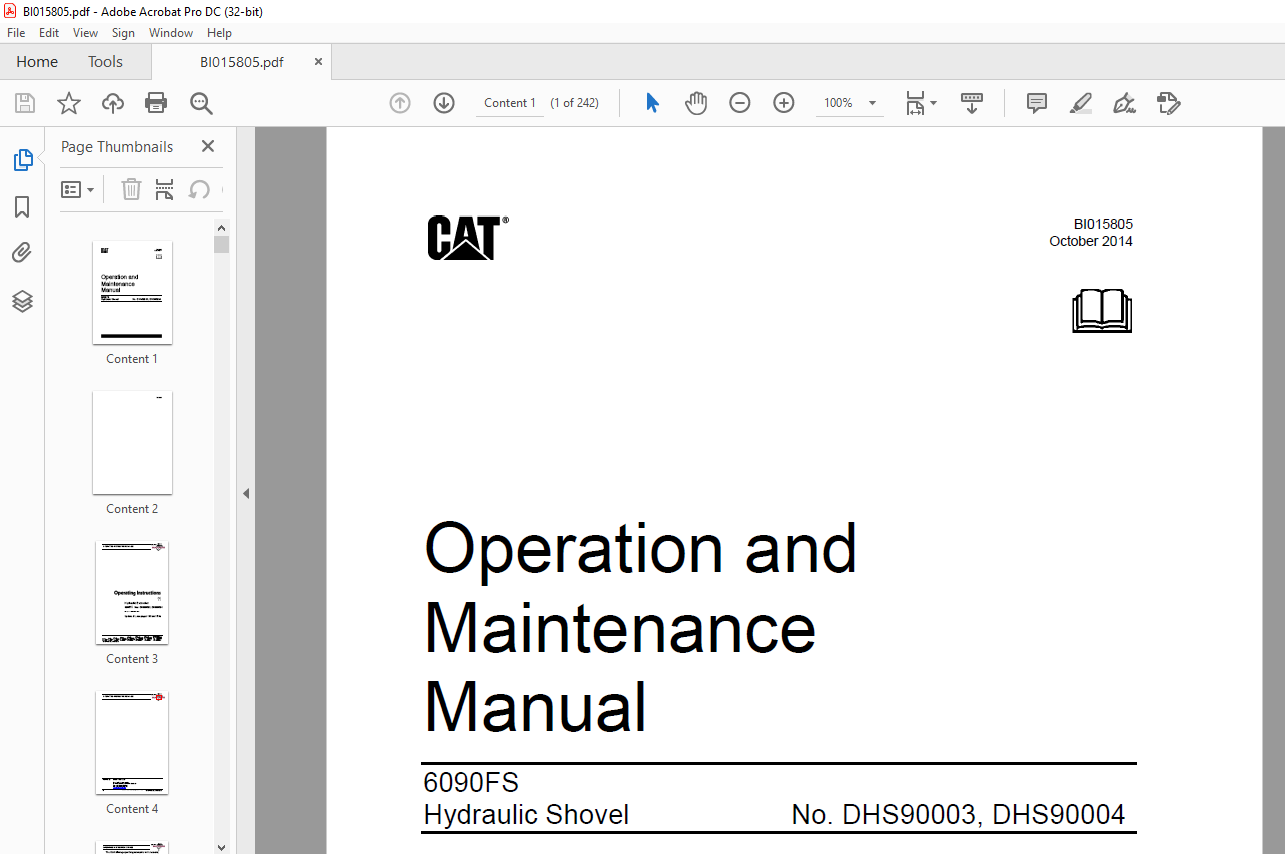Screen dimensions: 1285x854
Task: Click the (1 of 242) page count text
Action: (x=575, y=103)
